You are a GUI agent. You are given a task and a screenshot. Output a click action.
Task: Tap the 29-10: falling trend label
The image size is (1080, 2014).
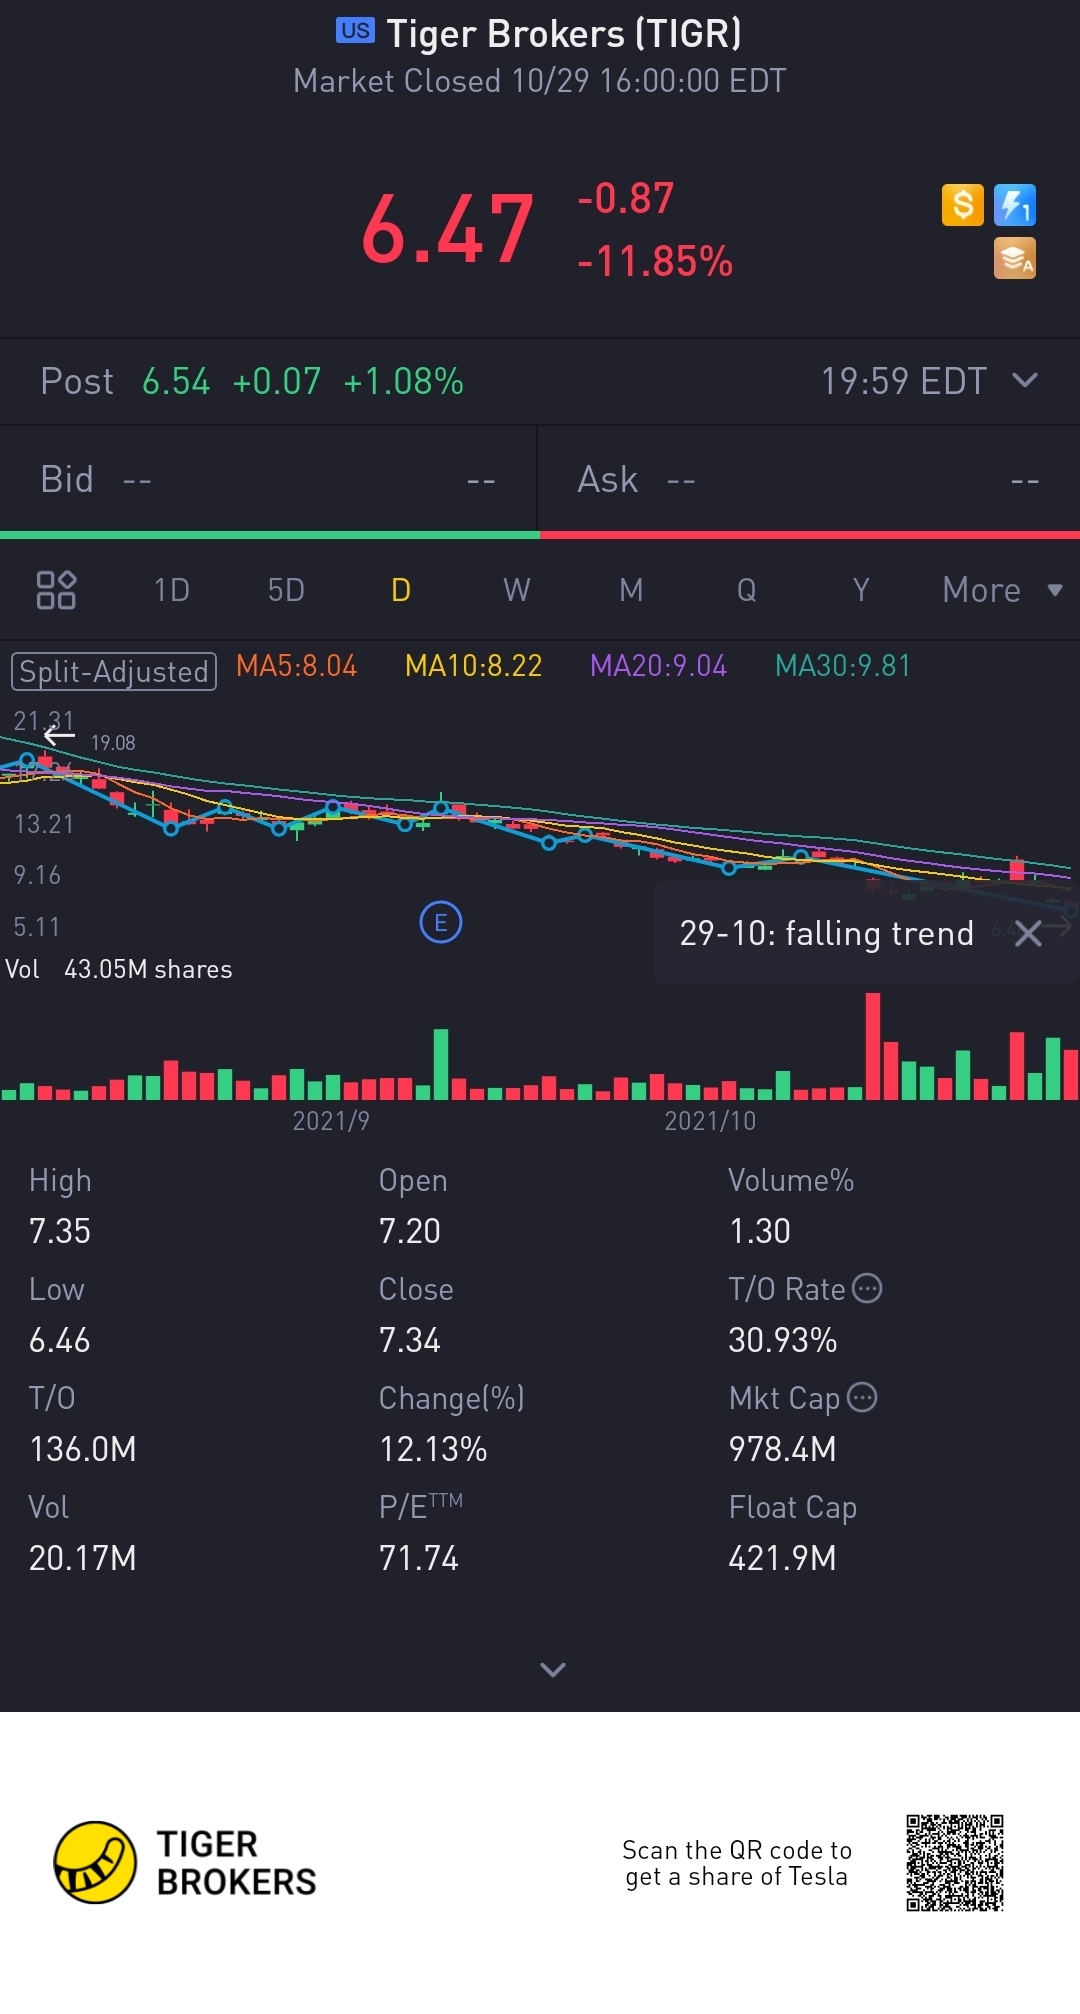tap(826, 933)
